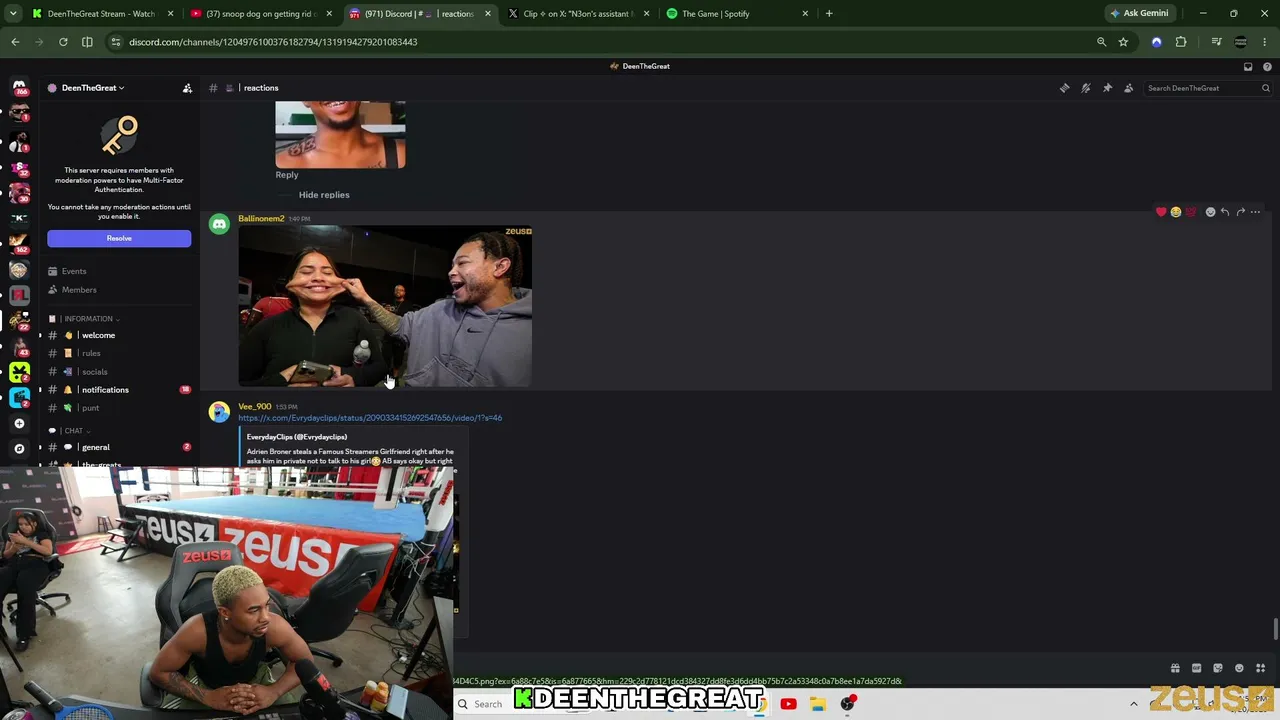The image size is (1280, 720).
Task: Switch to the snoop dog YouTube tab
Action: (262, 14)
